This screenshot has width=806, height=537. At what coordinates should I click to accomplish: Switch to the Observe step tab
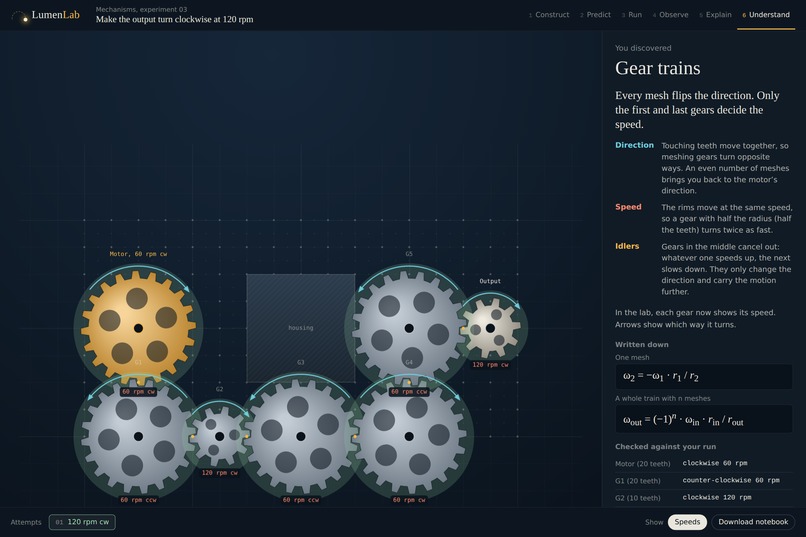(671, 15)
